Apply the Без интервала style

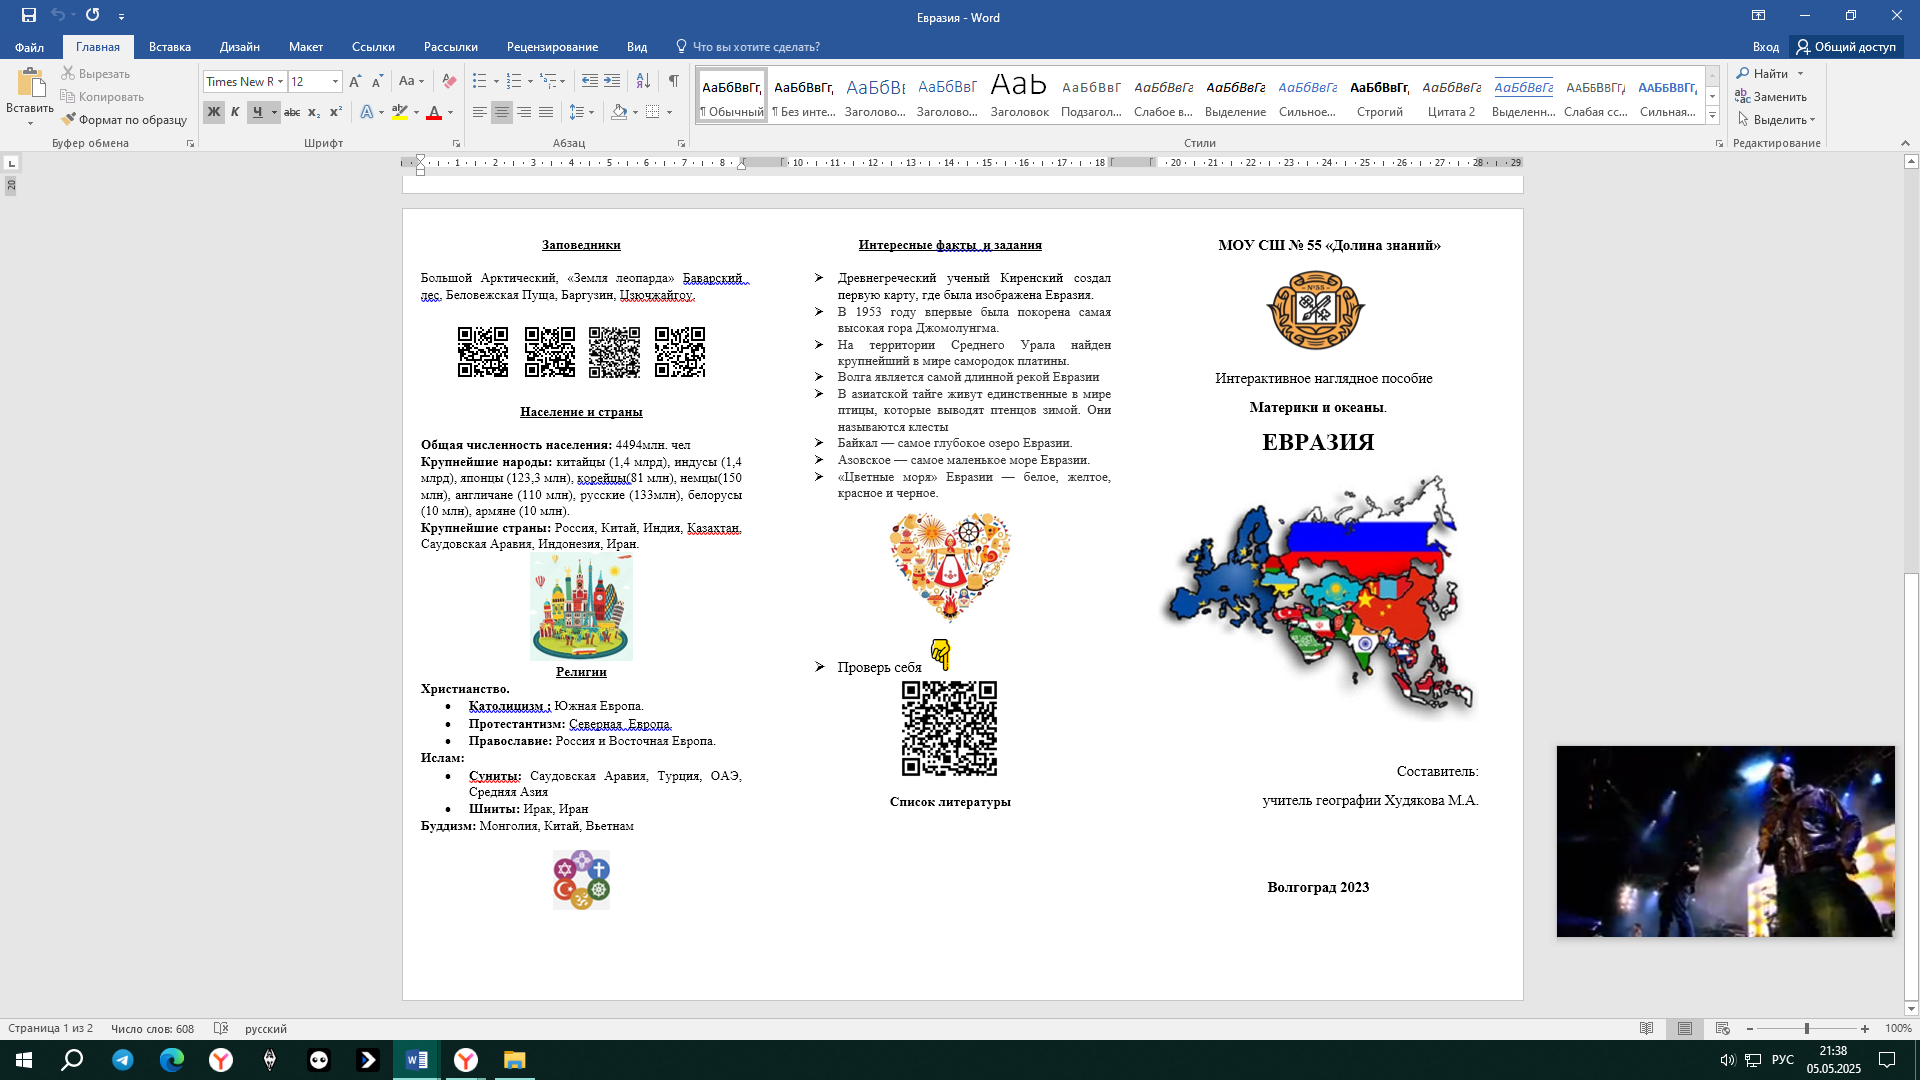[803, 95]
